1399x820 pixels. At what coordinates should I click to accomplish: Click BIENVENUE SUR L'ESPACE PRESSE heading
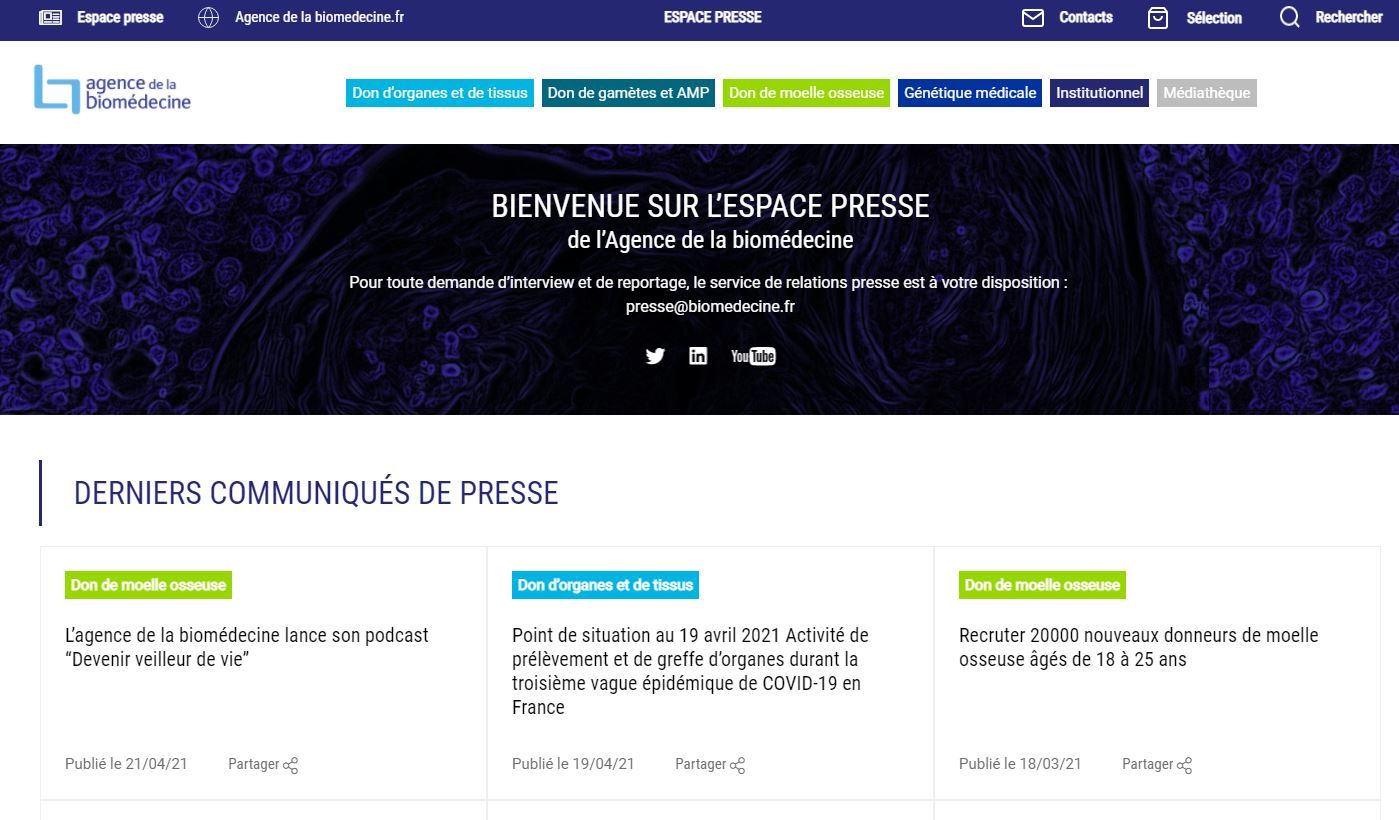click(710, 206)
